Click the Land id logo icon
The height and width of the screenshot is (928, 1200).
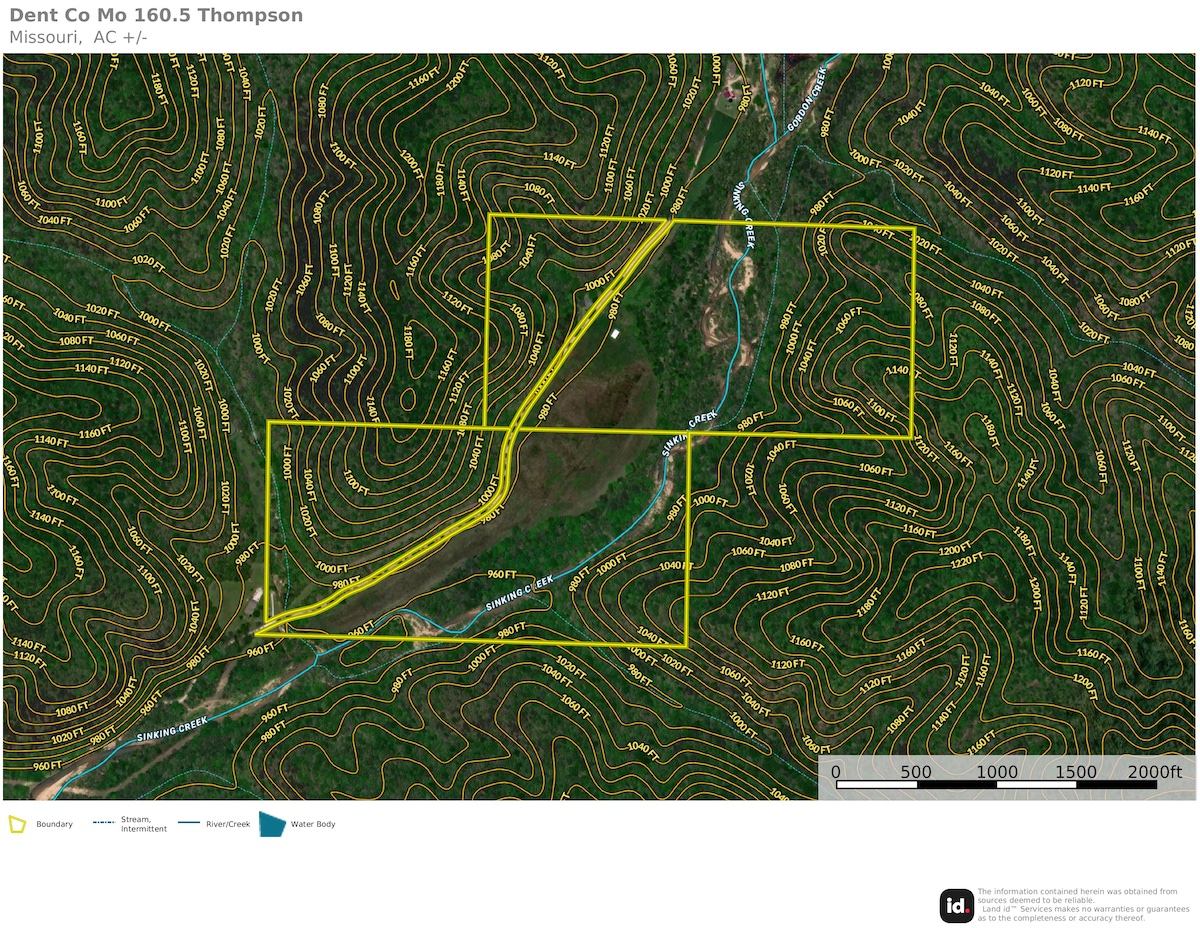point(957,906)
